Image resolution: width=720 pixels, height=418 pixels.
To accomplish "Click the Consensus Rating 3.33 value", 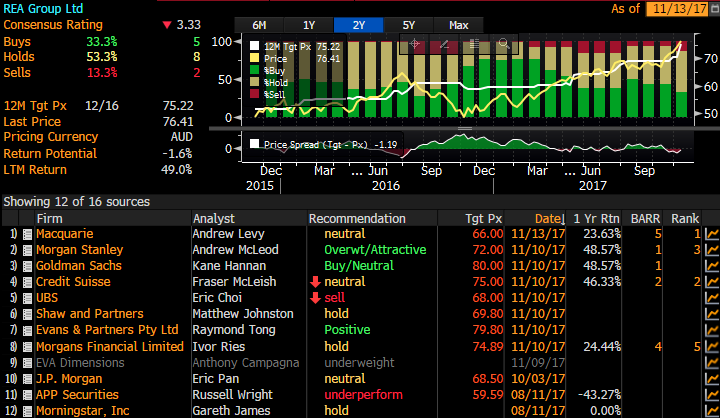I will click(188, 25).
